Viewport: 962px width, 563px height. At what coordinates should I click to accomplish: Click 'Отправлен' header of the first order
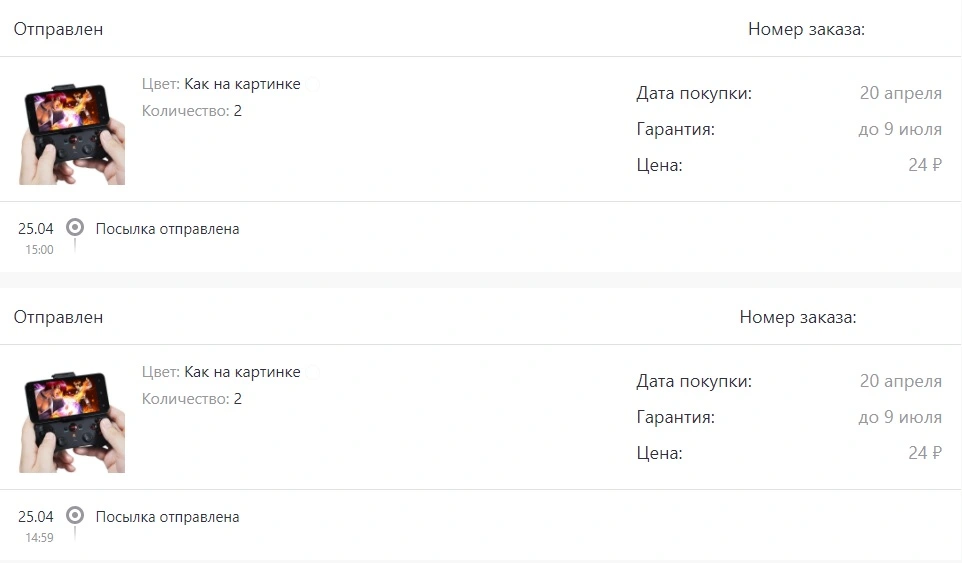[58, 29]
